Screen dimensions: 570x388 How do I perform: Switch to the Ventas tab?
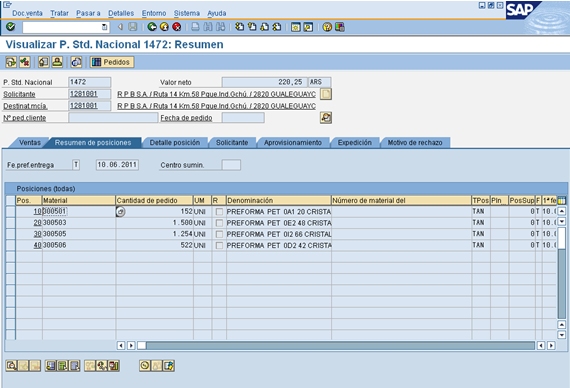click(x=29, y=143)
